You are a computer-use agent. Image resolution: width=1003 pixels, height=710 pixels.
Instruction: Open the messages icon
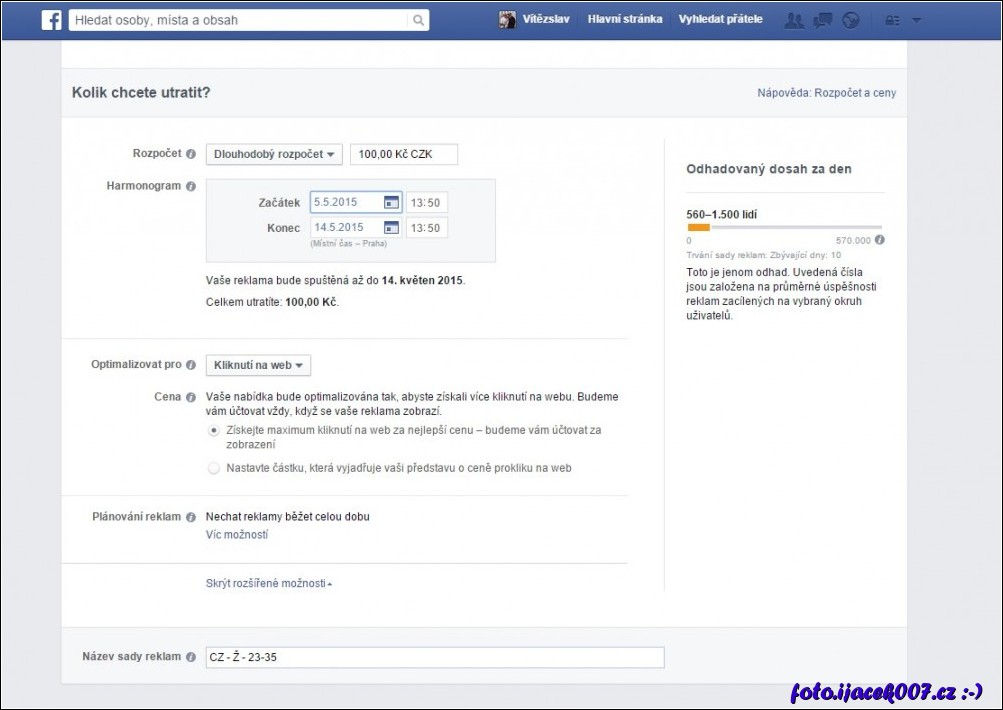click(822, 20)
